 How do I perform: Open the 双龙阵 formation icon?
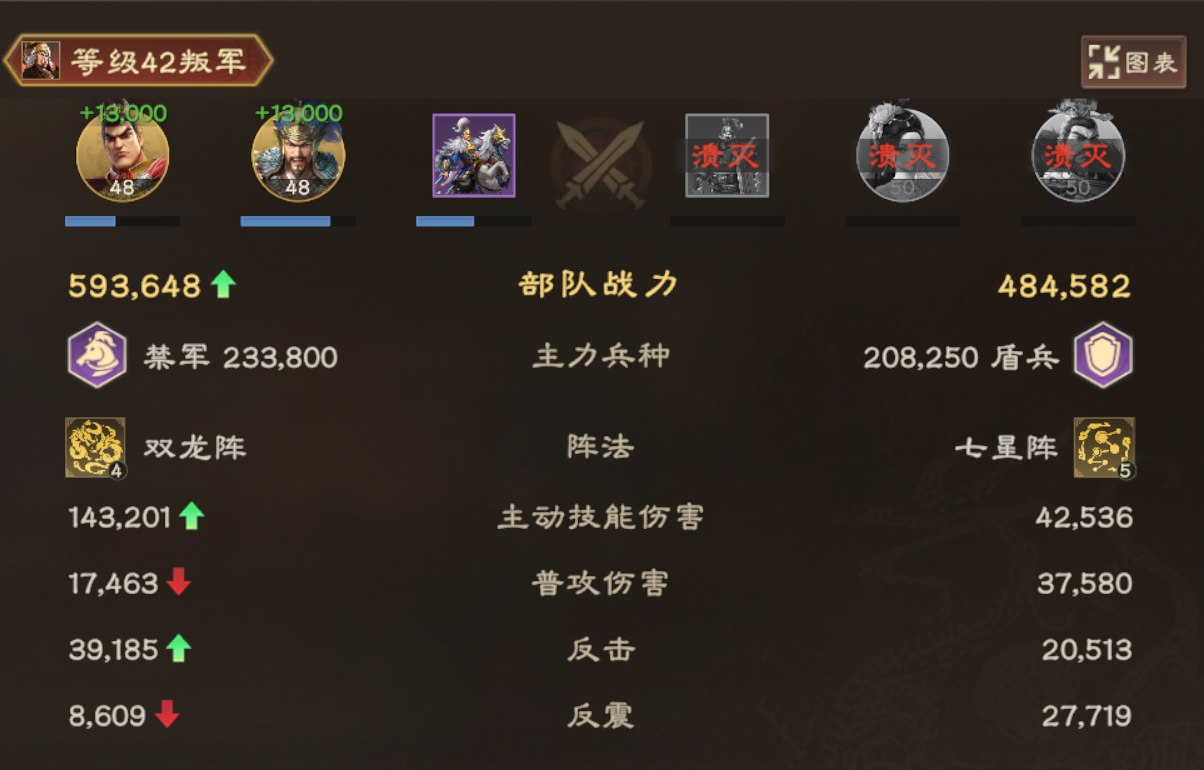[96, 447]
